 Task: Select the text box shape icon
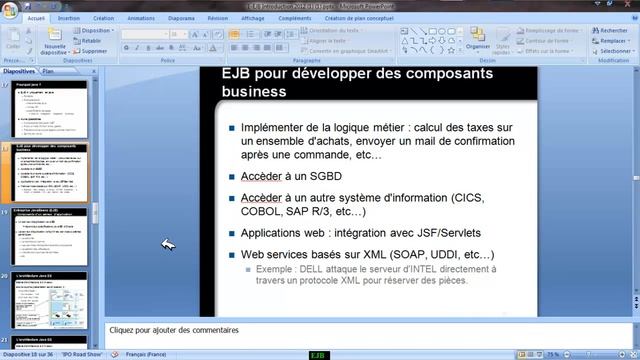coord(404,31)
